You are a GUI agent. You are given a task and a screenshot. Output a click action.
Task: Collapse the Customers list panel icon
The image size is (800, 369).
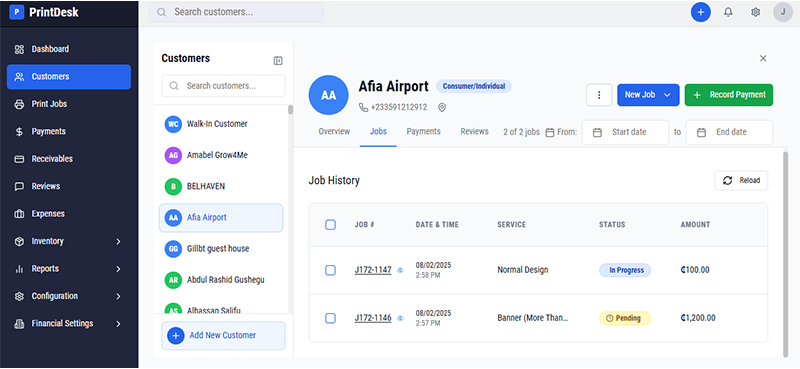278,61
